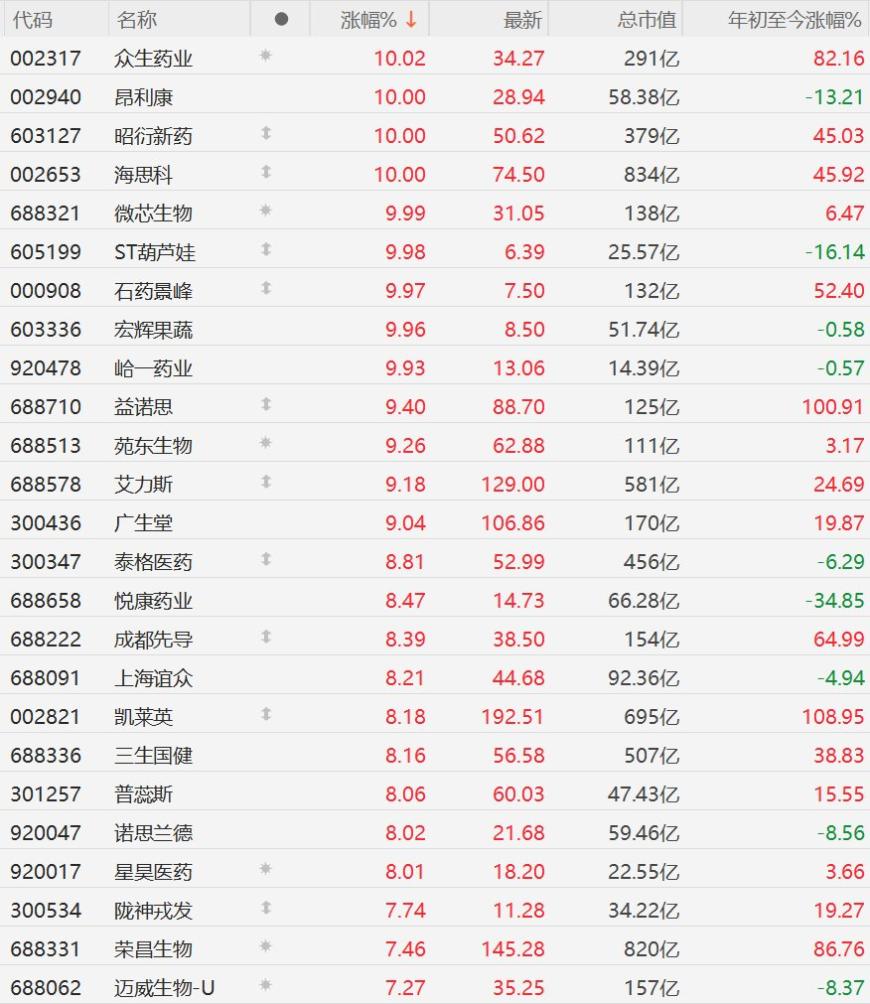The width and height of the screenshot is (870, 1004).
Task: Open the ST葫芦娃 stock name
Action: click(154, 252)
